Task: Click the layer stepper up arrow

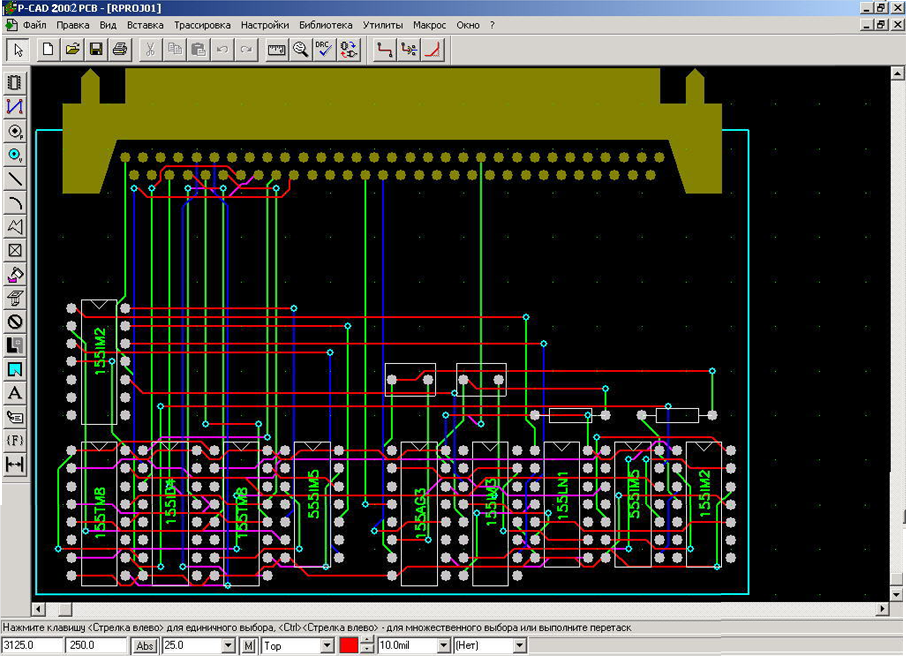Action: pyautogui.click(x=367, y=642)
